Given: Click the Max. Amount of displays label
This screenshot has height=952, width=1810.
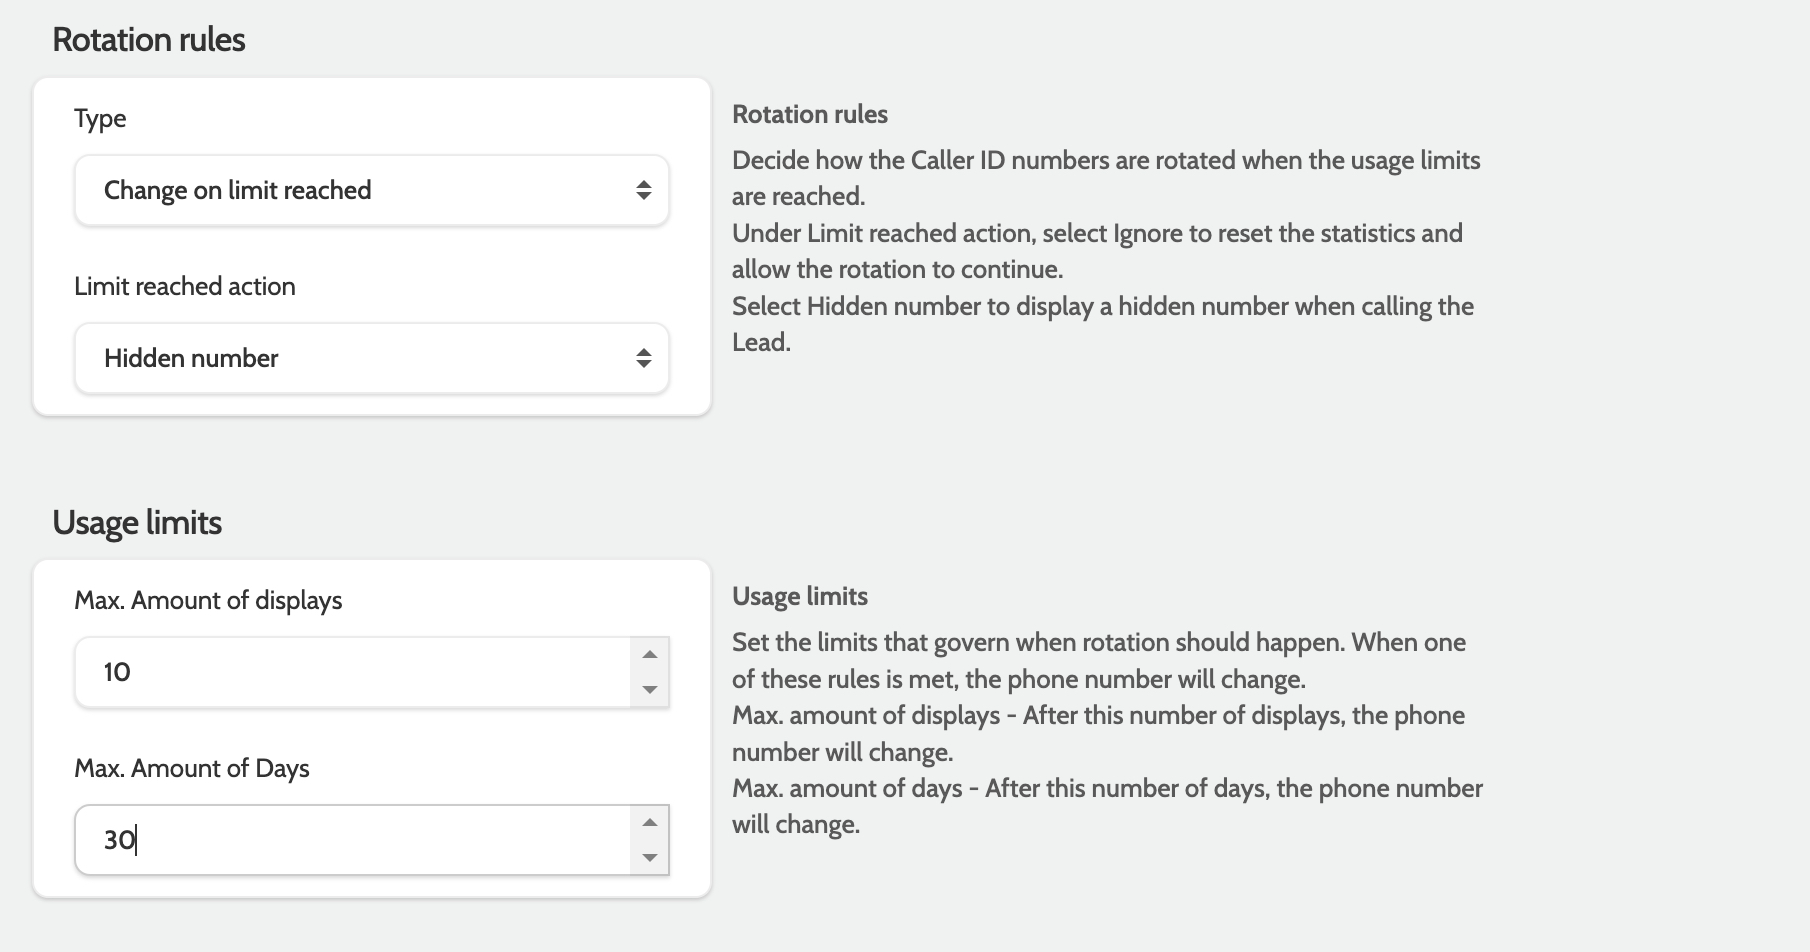Looking at the screenshot, I should pyautogui.click(x=208, y=600).
